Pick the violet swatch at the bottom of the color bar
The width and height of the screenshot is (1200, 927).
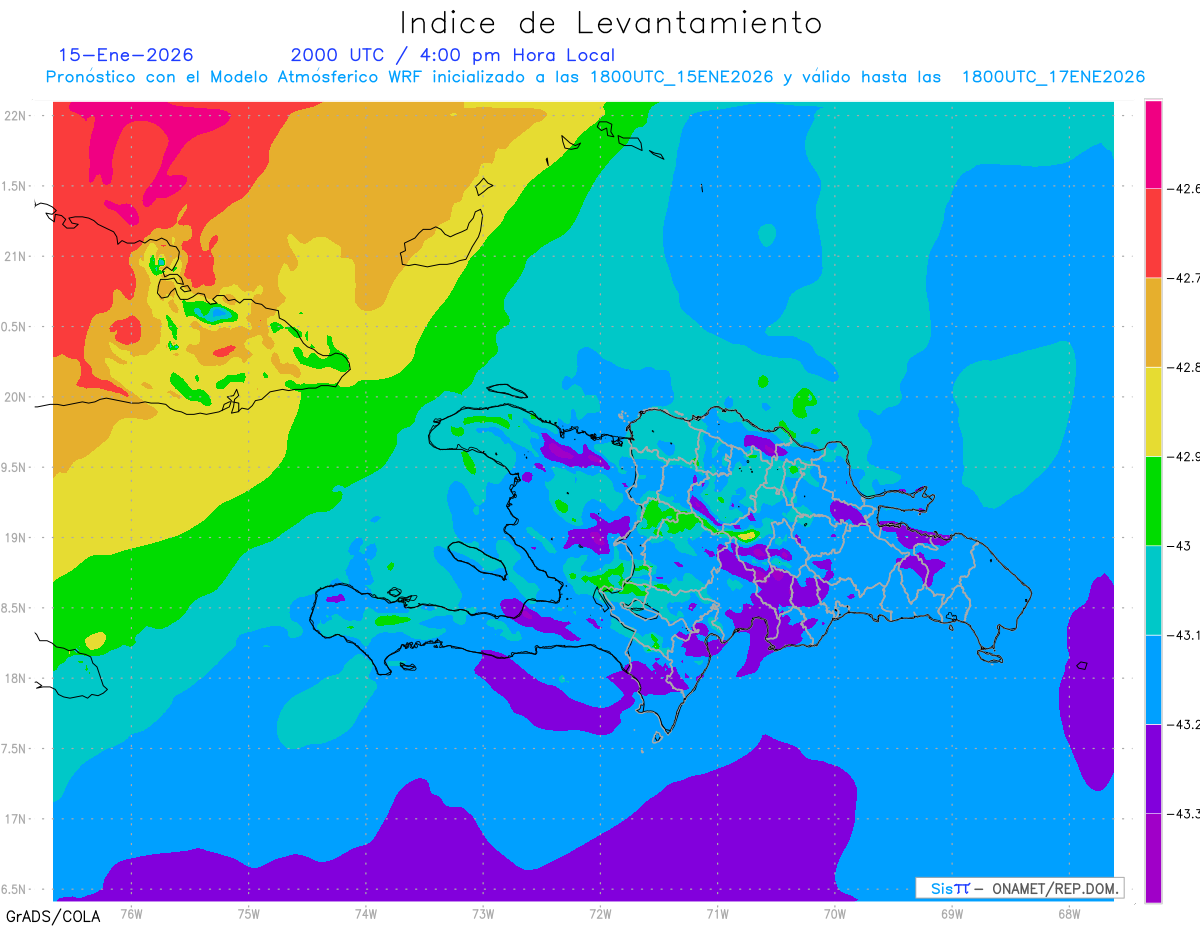pos(1153,858)
